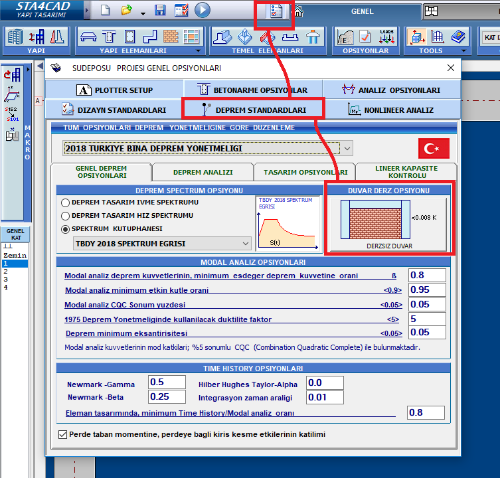Open the DEPREM ANALIZI sub-tab
The image size is (500, 478).
(x=203, y=172)
